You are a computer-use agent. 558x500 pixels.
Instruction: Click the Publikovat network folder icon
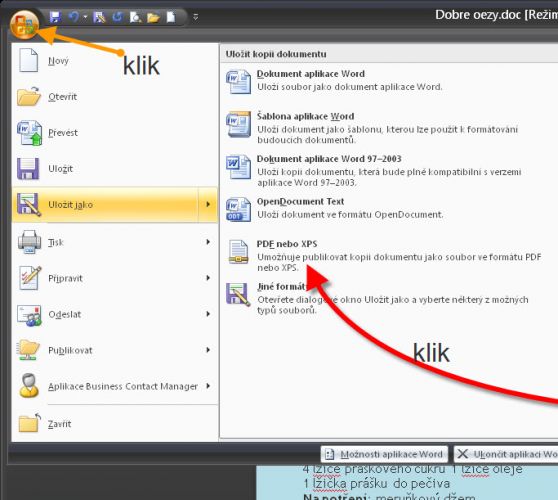point(28,350)
